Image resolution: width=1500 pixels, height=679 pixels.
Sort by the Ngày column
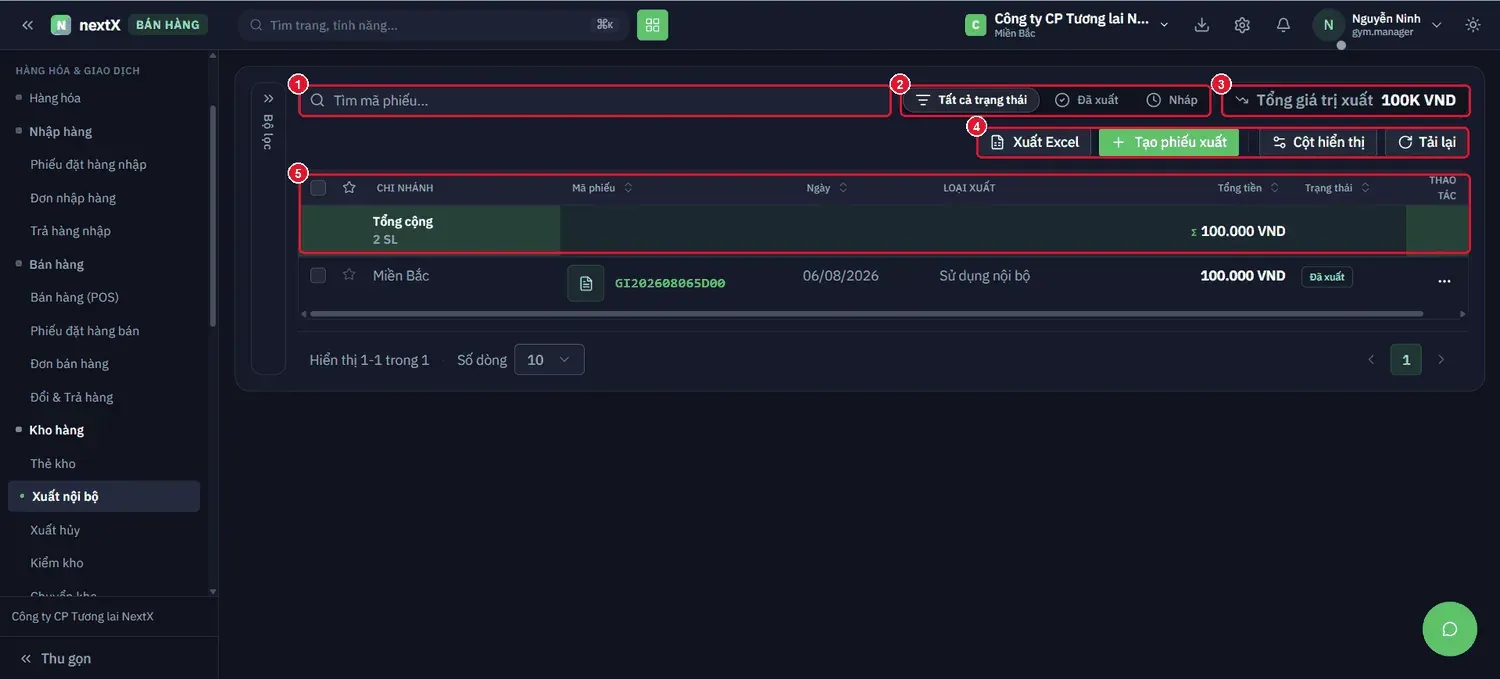[827, 188]
